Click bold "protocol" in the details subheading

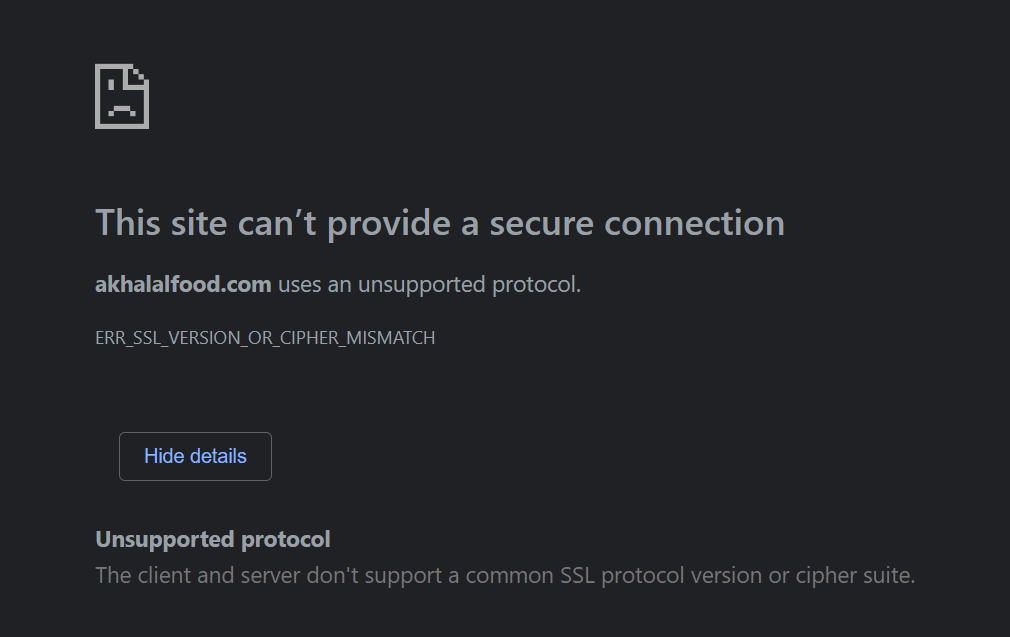tap(286, 540)
